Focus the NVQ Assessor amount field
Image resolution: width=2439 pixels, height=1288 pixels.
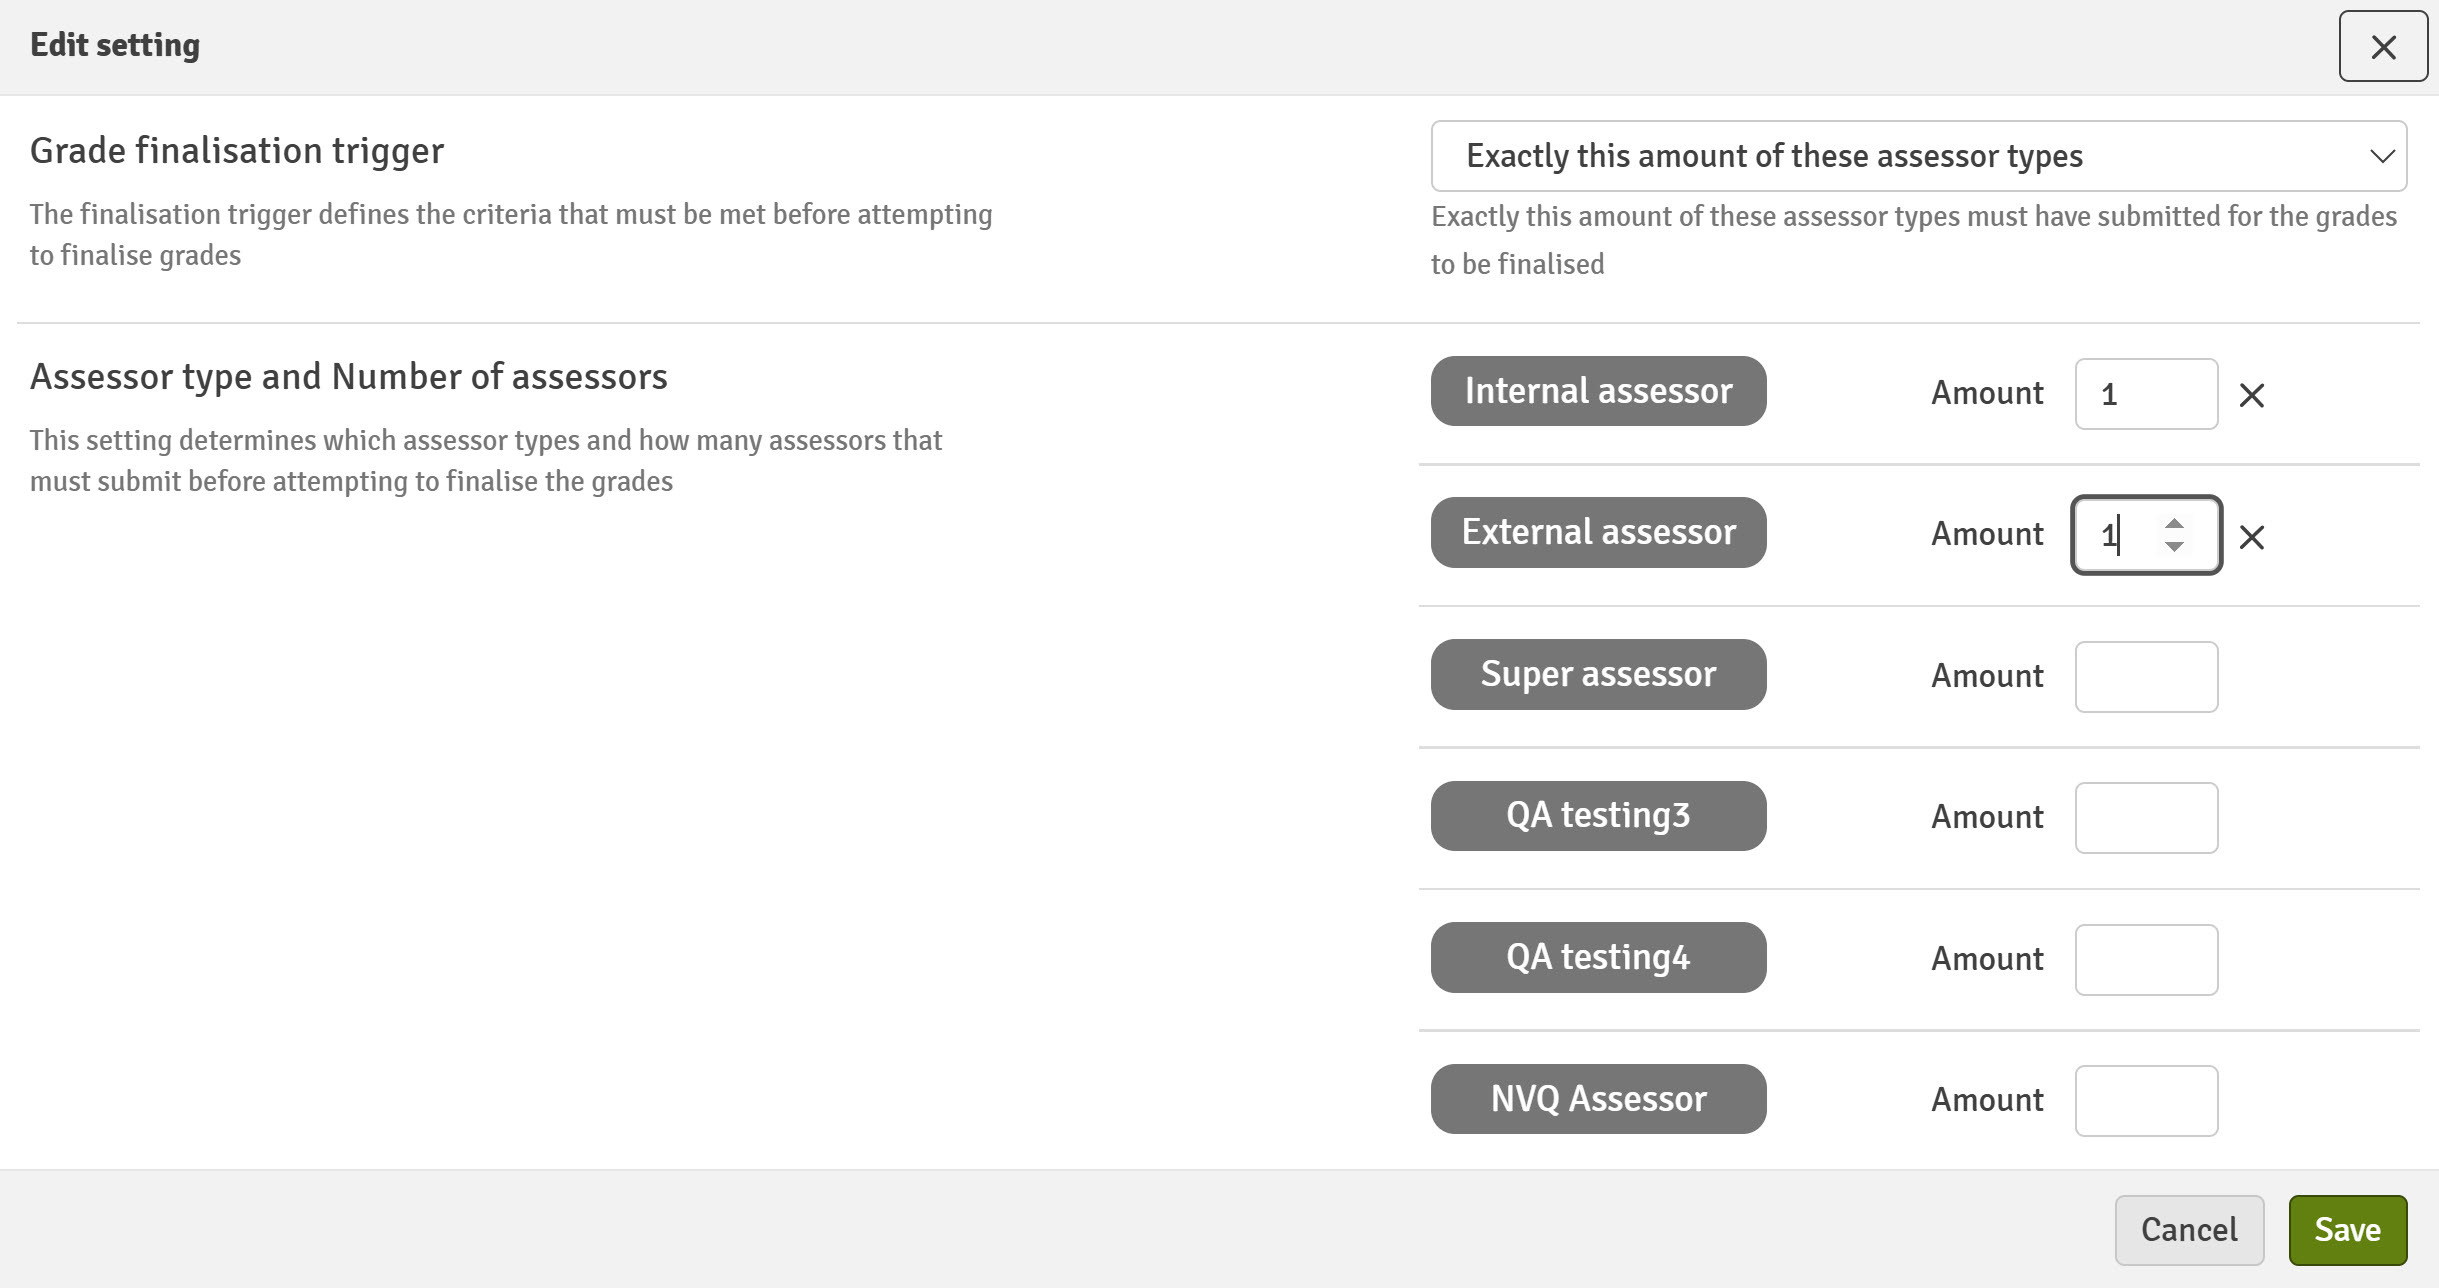pos(2146,1101)
